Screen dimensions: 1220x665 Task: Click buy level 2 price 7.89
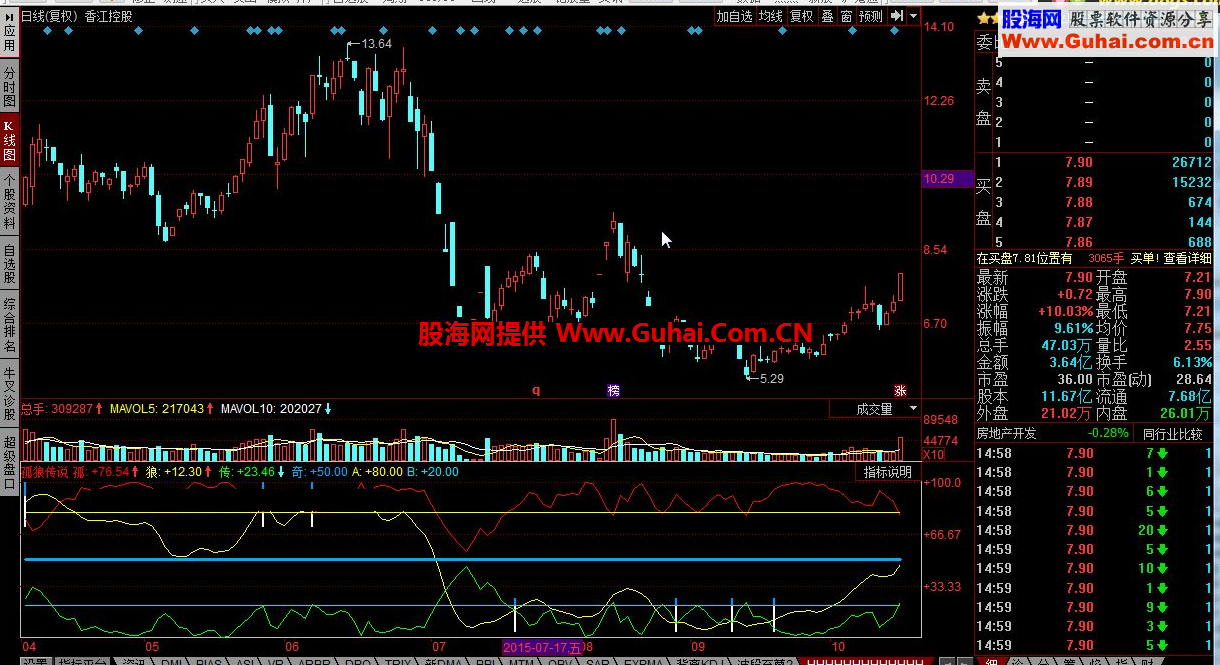click(1079, 182)
